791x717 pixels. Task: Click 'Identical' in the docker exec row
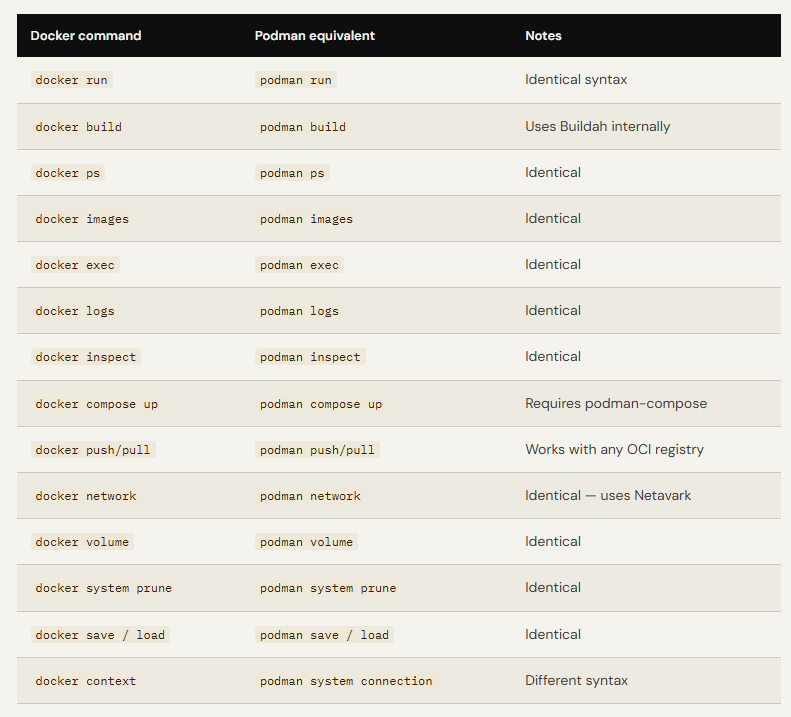pyautogui.click(x=553, y=264)
